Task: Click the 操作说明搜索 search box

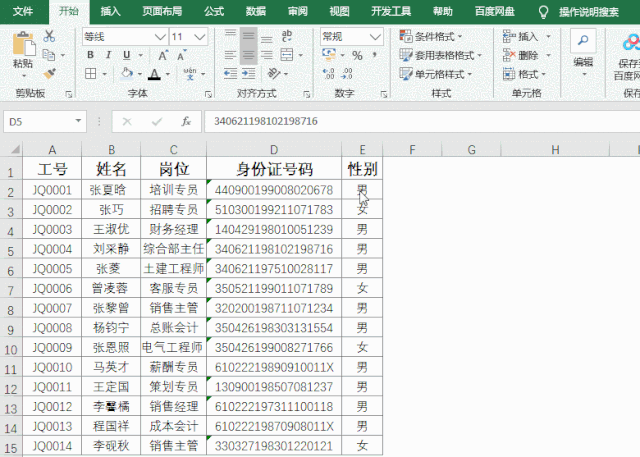Action: pyautogui.click(x=589, y=12)
